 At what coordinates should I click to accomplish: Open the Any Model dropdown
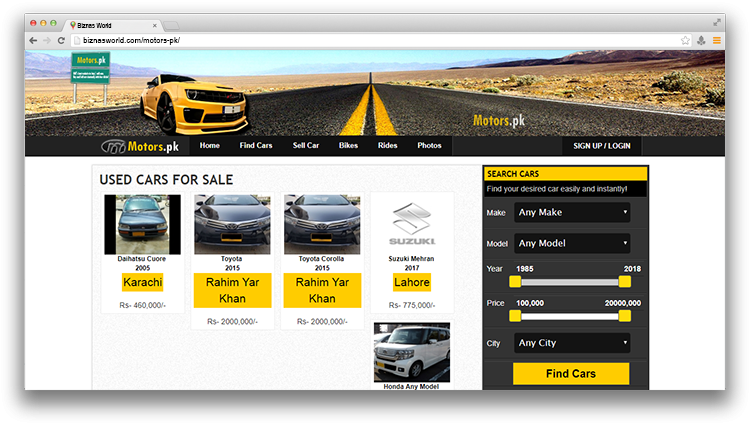[x=572, y=243]
